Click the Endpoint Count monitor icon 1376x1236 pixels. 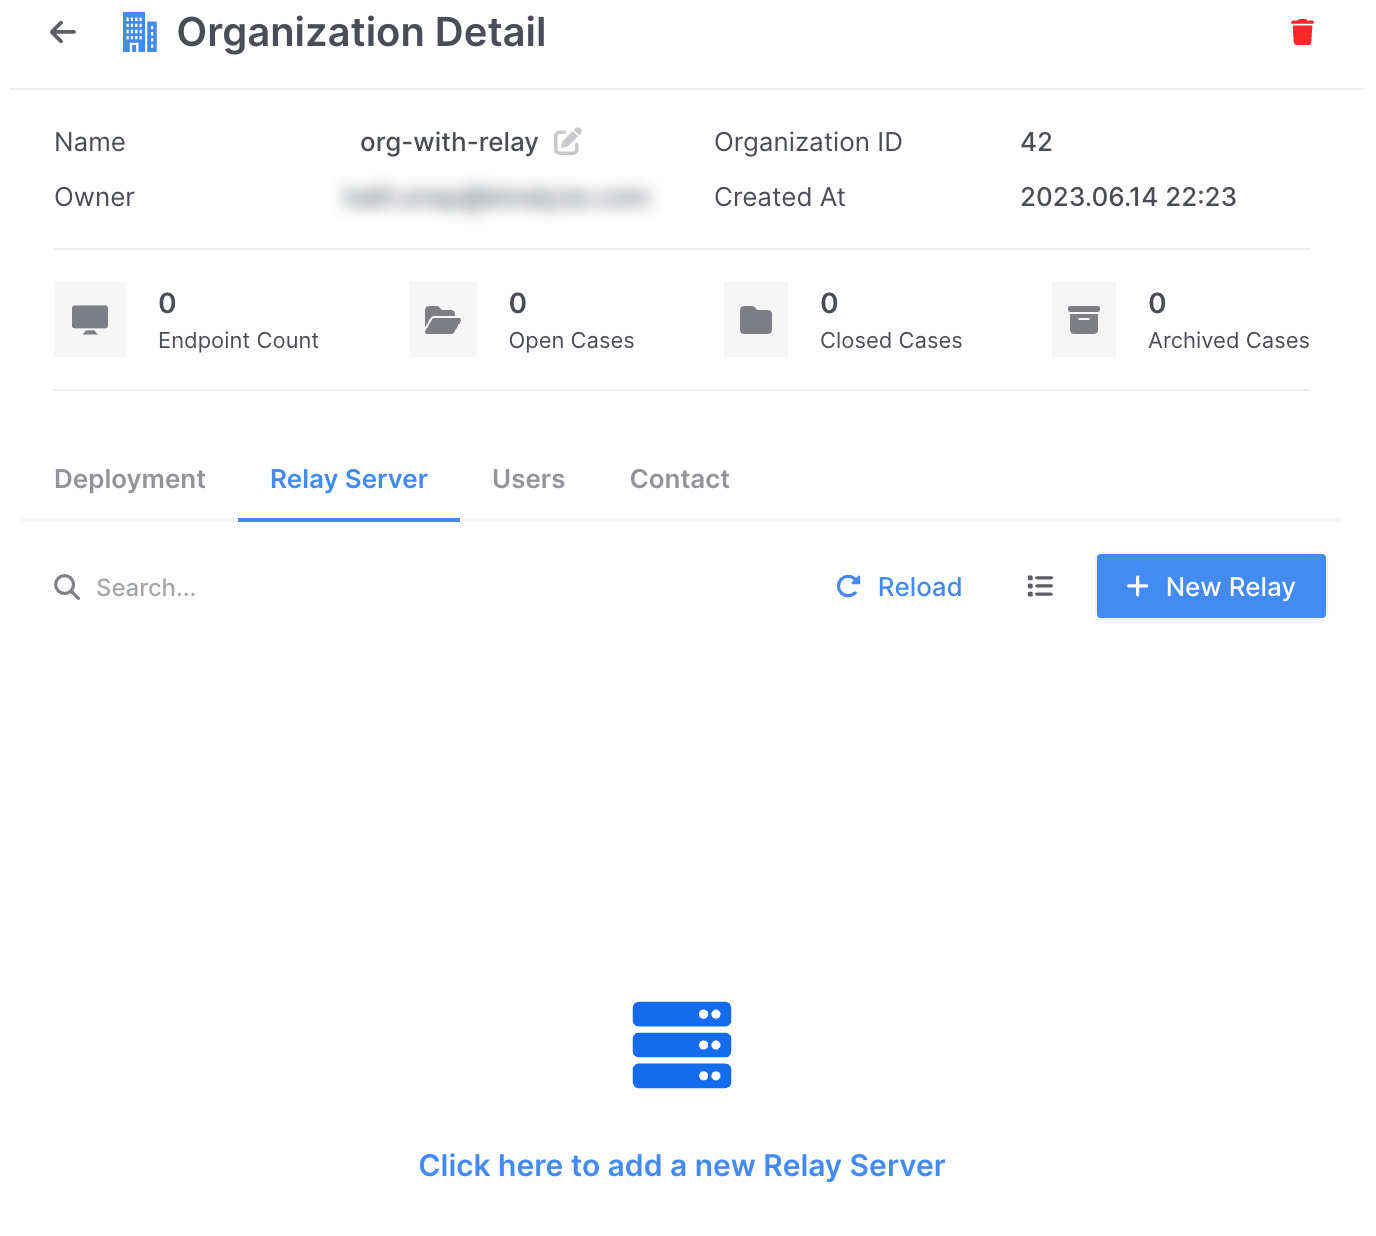90,320
